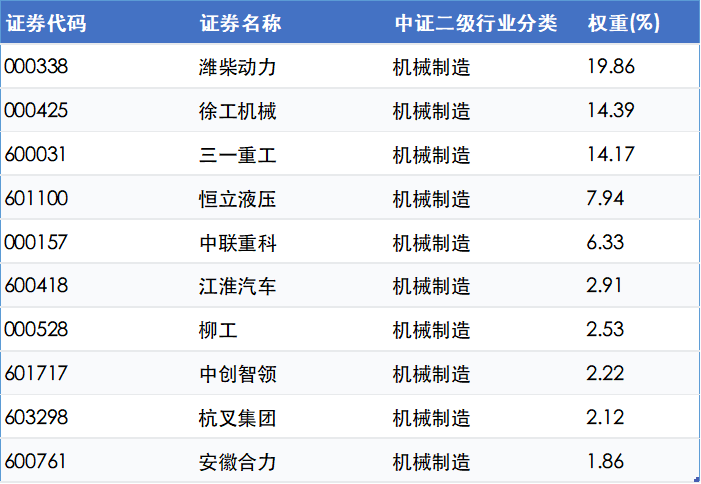Screen dimensions: 701x484
Task: Select the name 江淮汽车
Action: click(x=238, y=286)
